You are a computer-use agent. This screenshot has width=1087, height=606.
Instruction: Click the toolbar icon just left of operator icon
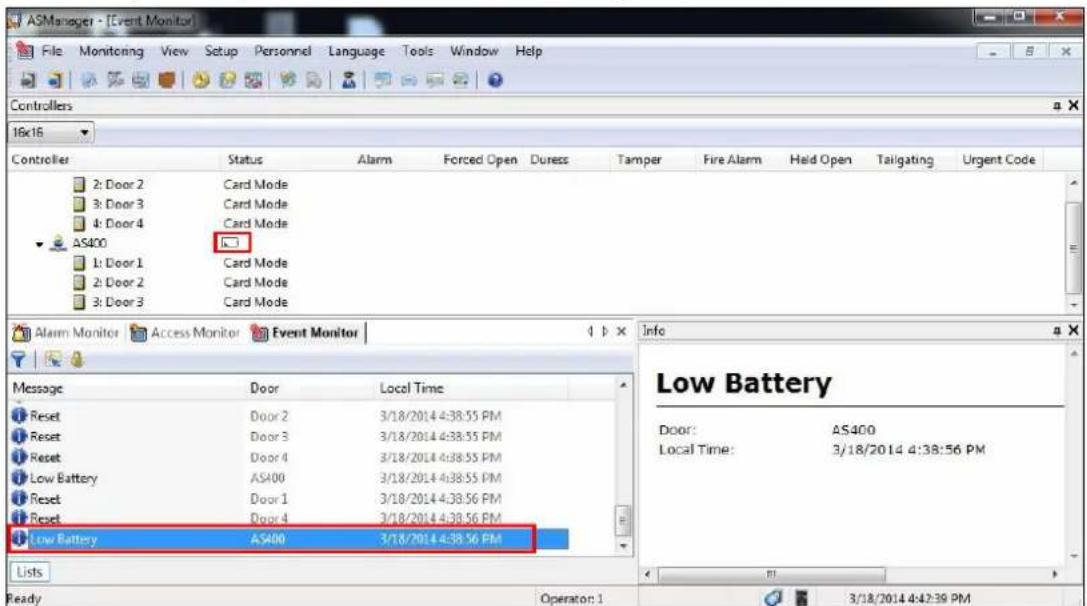pos(314,80)
